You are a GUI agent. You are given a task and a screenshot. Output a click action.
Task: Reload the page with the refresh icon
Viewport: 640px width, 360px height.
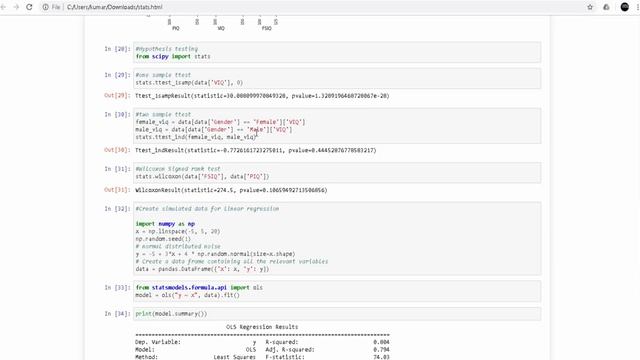29,7
